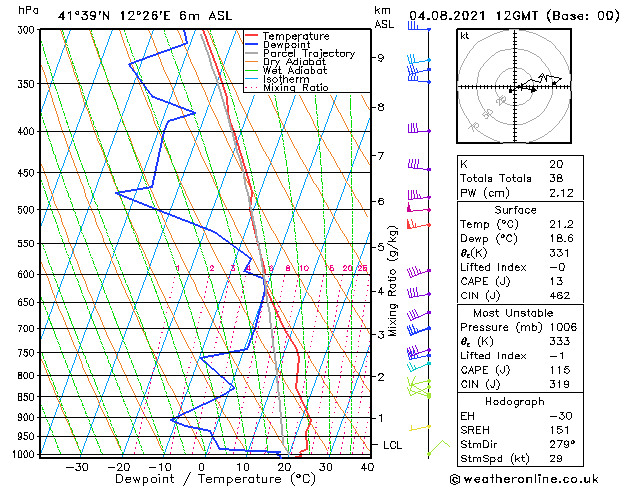This screenshot has height=486, width=629.
Task: Click the surface CAPE value 13
Action: (x=556, y=281)
